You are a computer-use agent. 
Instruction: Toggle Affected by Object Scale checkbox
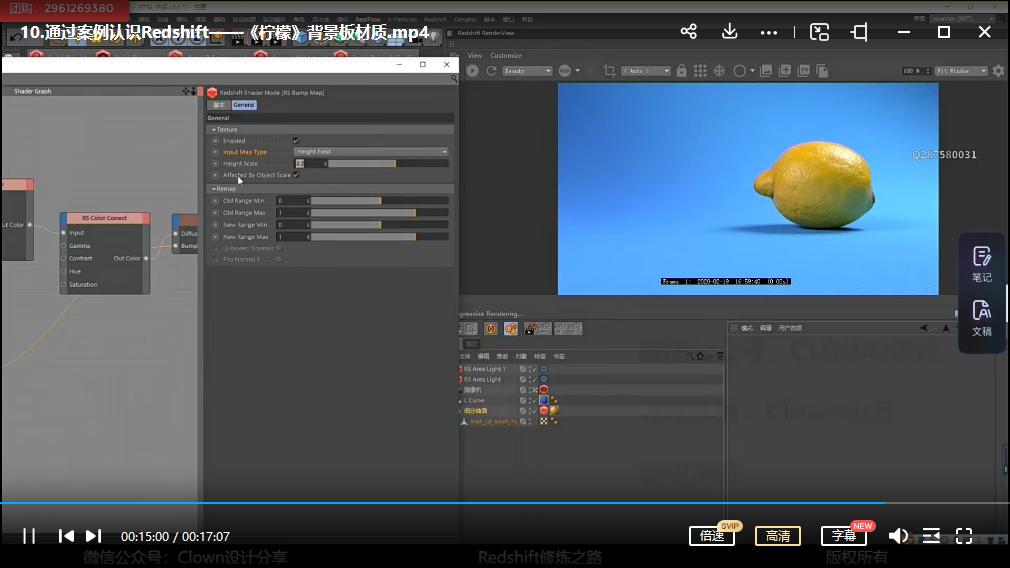tap(296, 175)
